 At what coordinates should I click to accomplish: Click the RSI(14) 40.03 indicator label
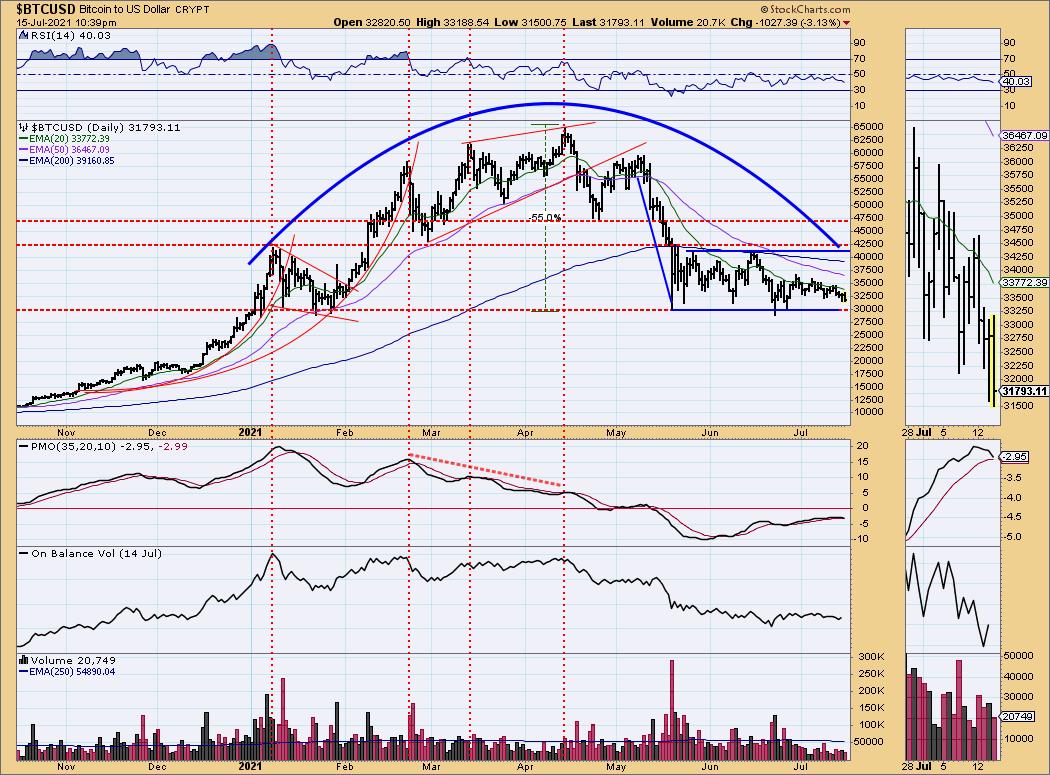pos(70,36)
